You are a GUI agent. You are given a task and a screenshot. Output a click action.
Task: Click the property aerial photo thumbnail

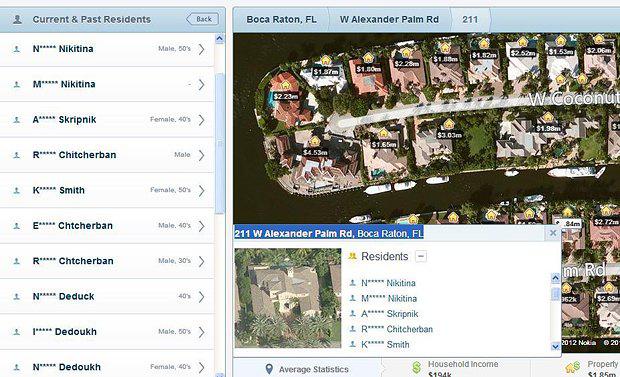pos(287,298)
